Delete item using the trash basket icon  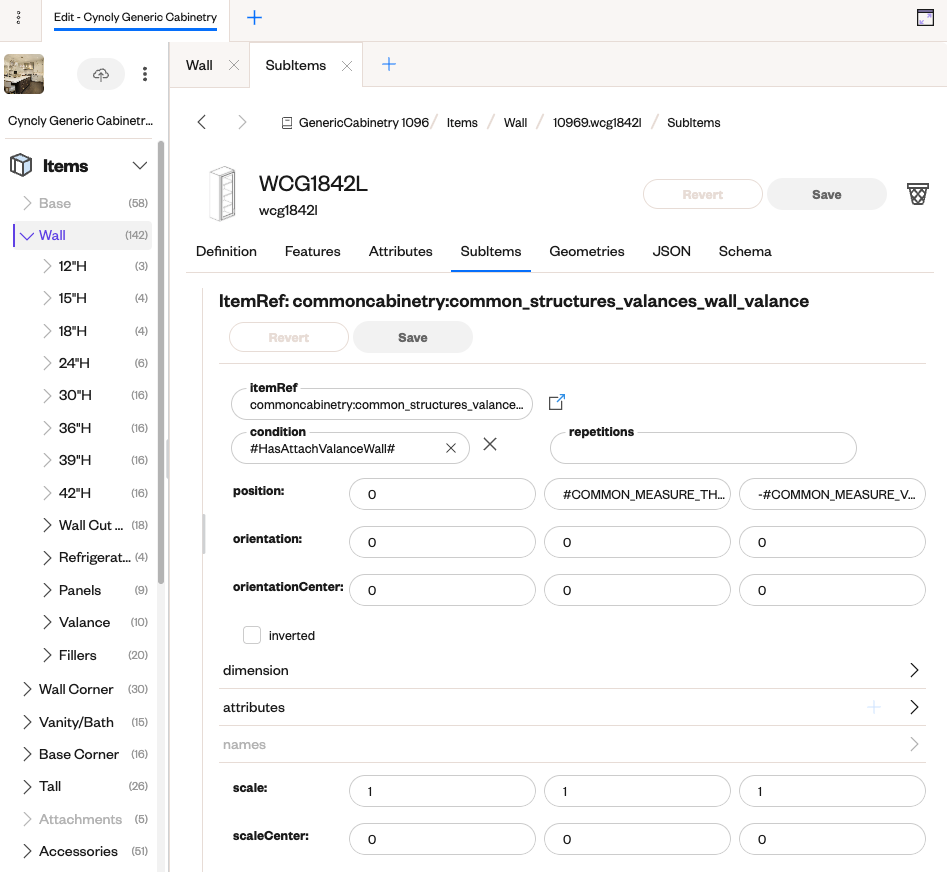(x=917, y=194)
